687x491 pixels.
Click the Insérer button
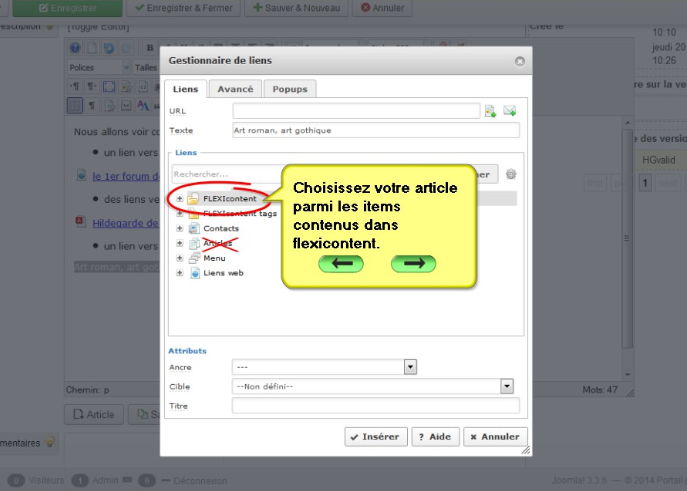376,437
